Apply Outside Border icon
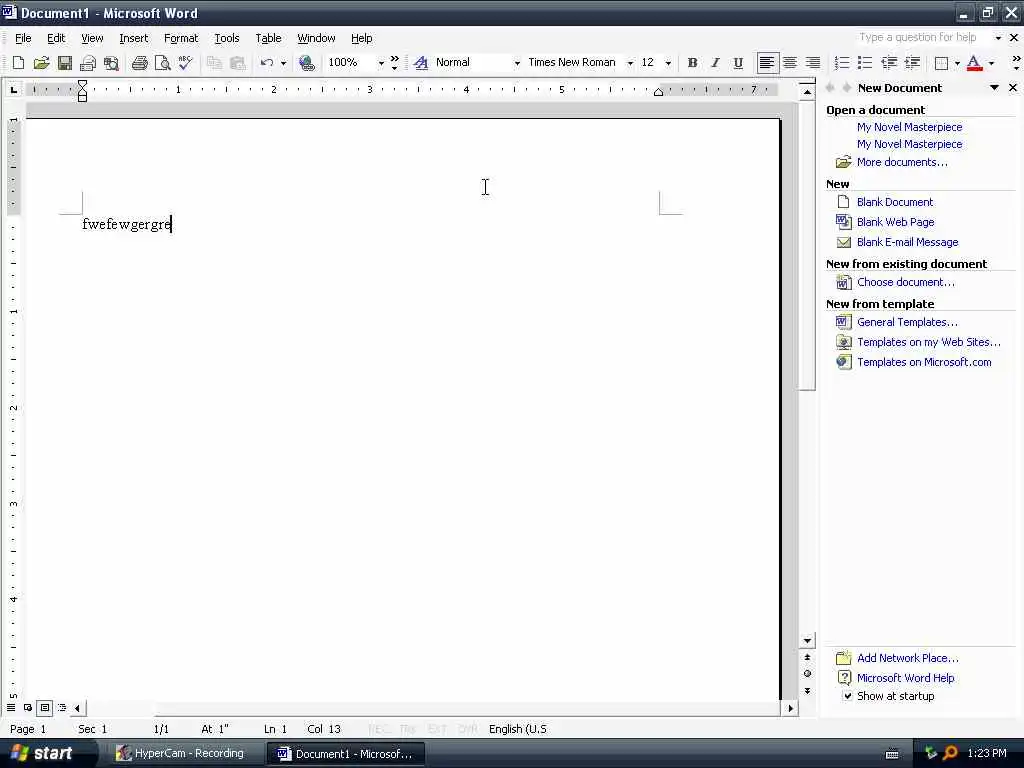 [941, 63]
